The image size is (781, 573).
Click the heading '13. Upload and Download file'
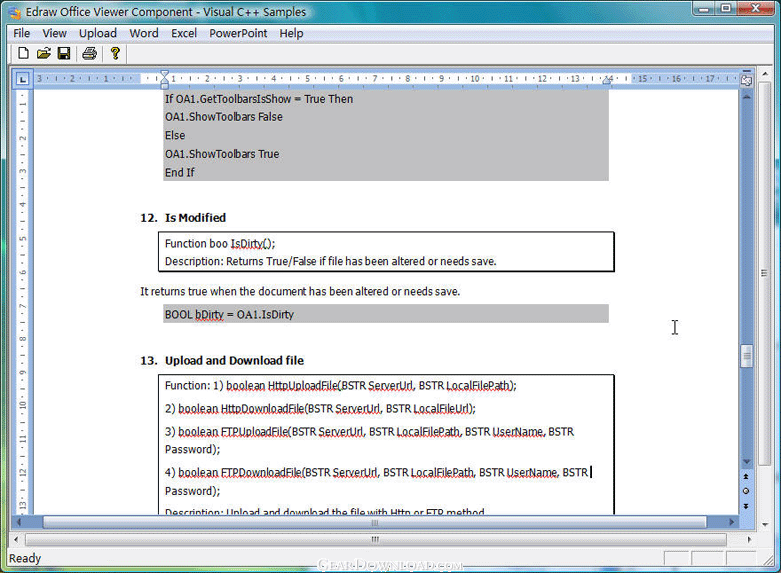222,361
